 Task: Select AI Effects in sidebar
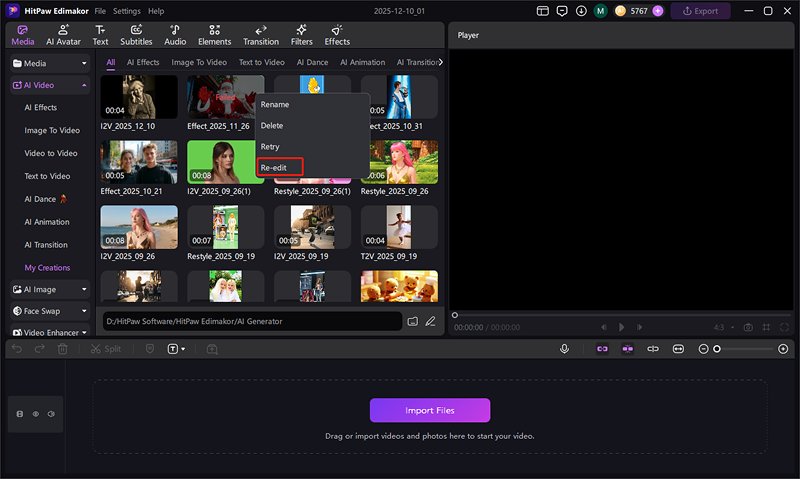click(41, 108)
